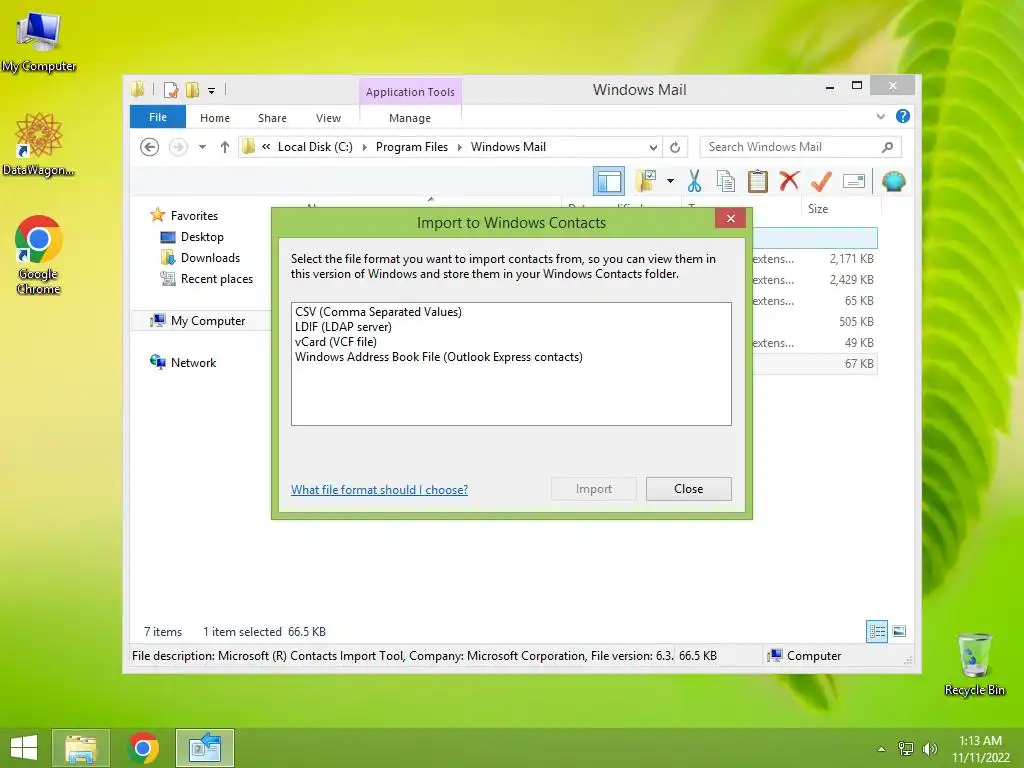Screen dimensions: 1024x768
Task: Expand the arrow after Program Files
Action: point(460,148)
